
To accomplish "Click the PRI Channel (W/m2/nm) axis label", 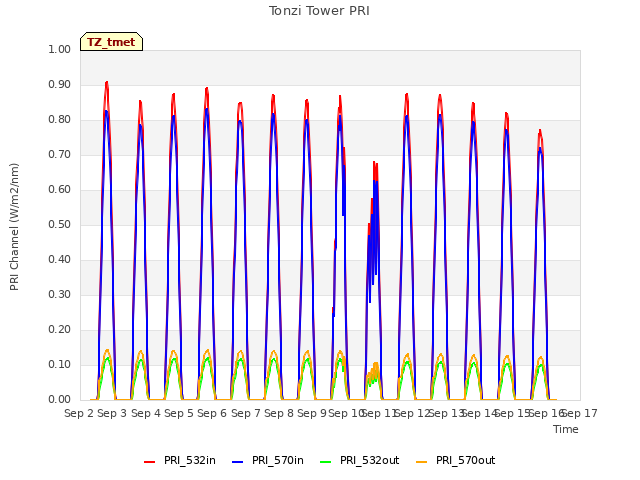I will click(x=14, y=227).
